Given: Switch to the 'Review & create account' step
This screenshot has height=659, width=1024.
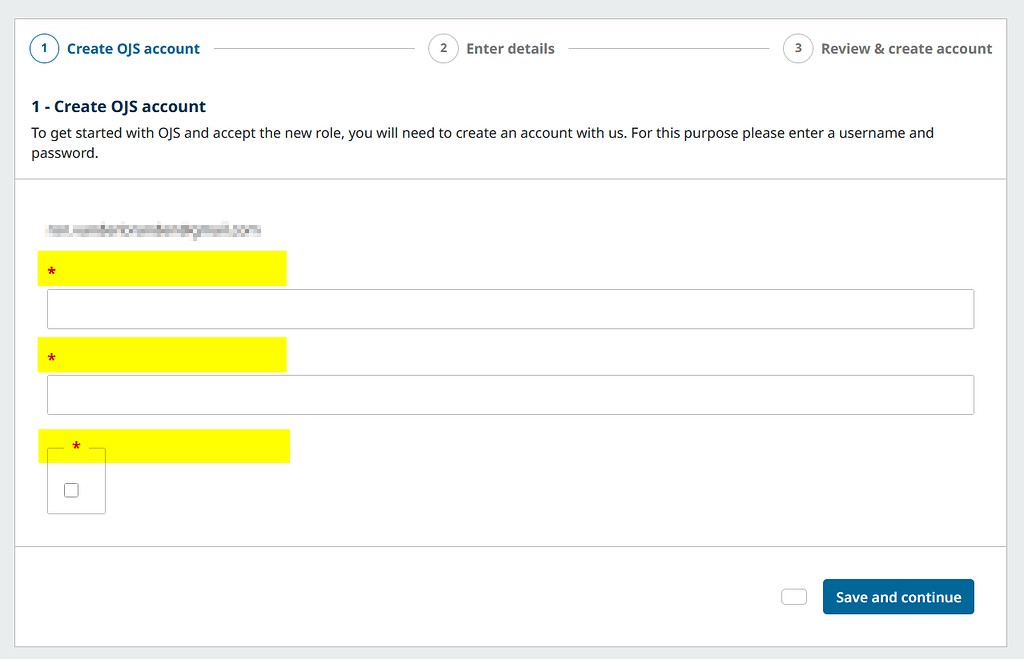Looking at the screenshot, I should (x=906, y=48).
